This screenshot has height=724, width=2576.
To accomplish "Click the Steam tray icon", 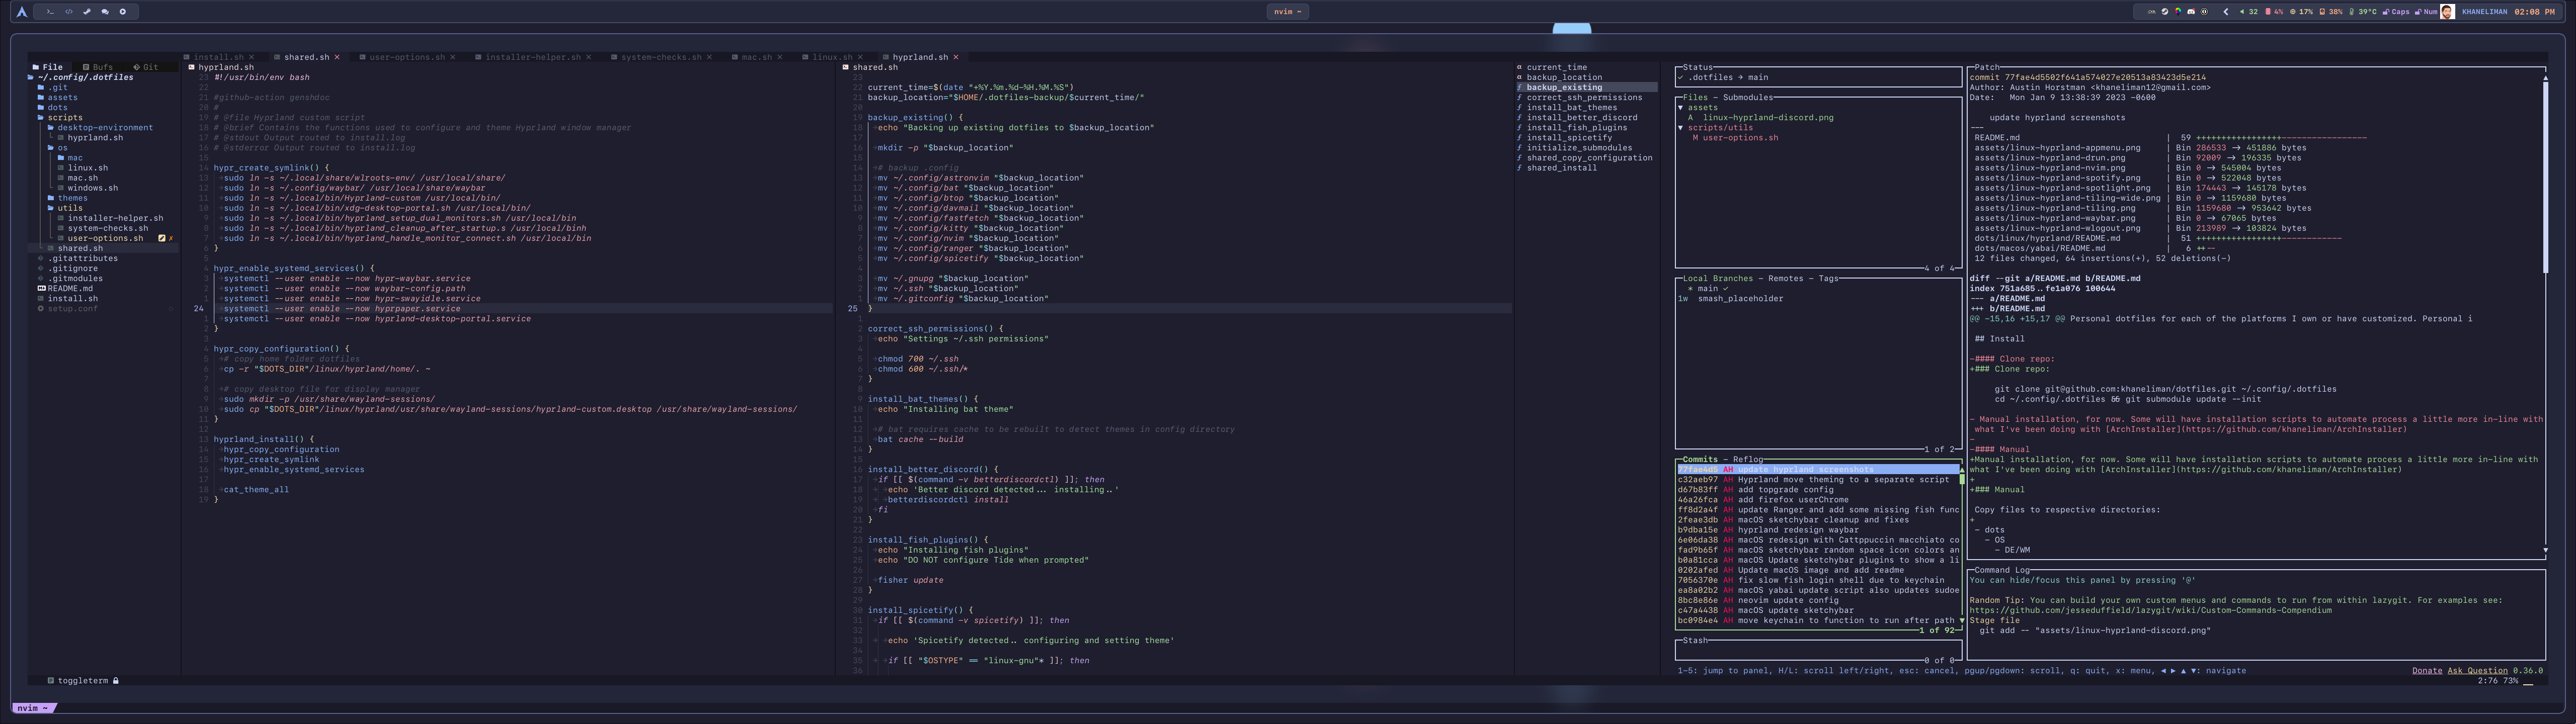I will (2165, 12).
